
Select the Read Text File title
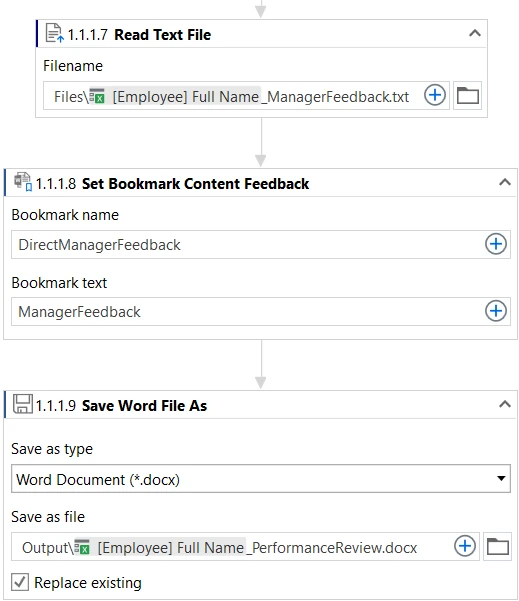163,35
